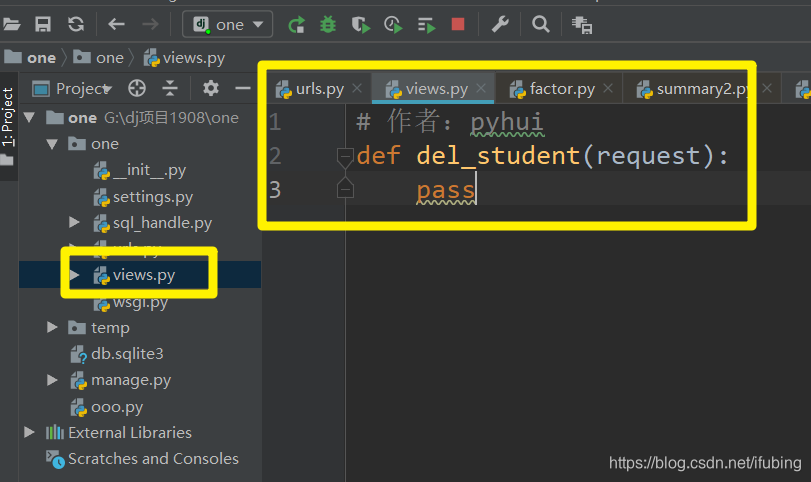
Task: Switch to summary2.py editor tab
Action: 703,89
